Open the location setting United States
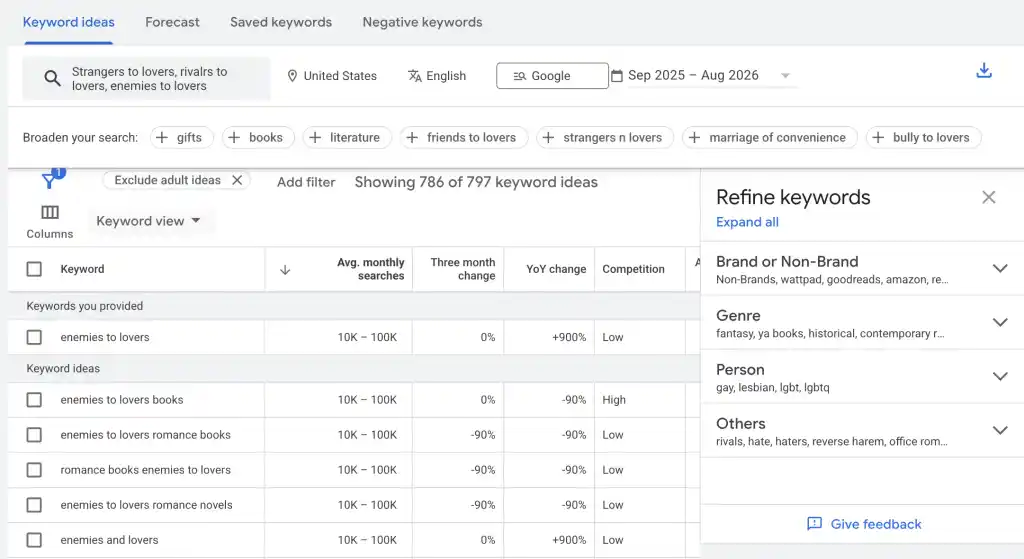The width and height of the screenshot is (1024, 559). coord(332,76)
